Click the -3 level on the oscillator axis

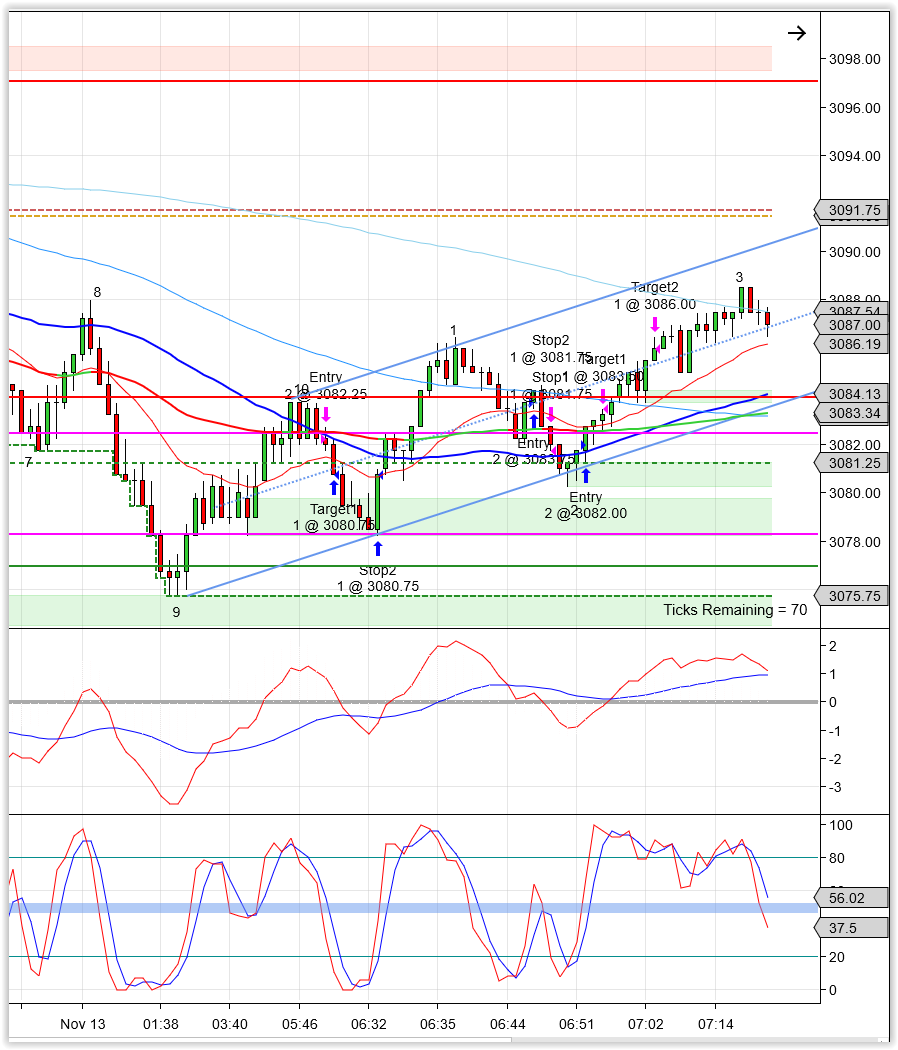(x=835, y=788)
